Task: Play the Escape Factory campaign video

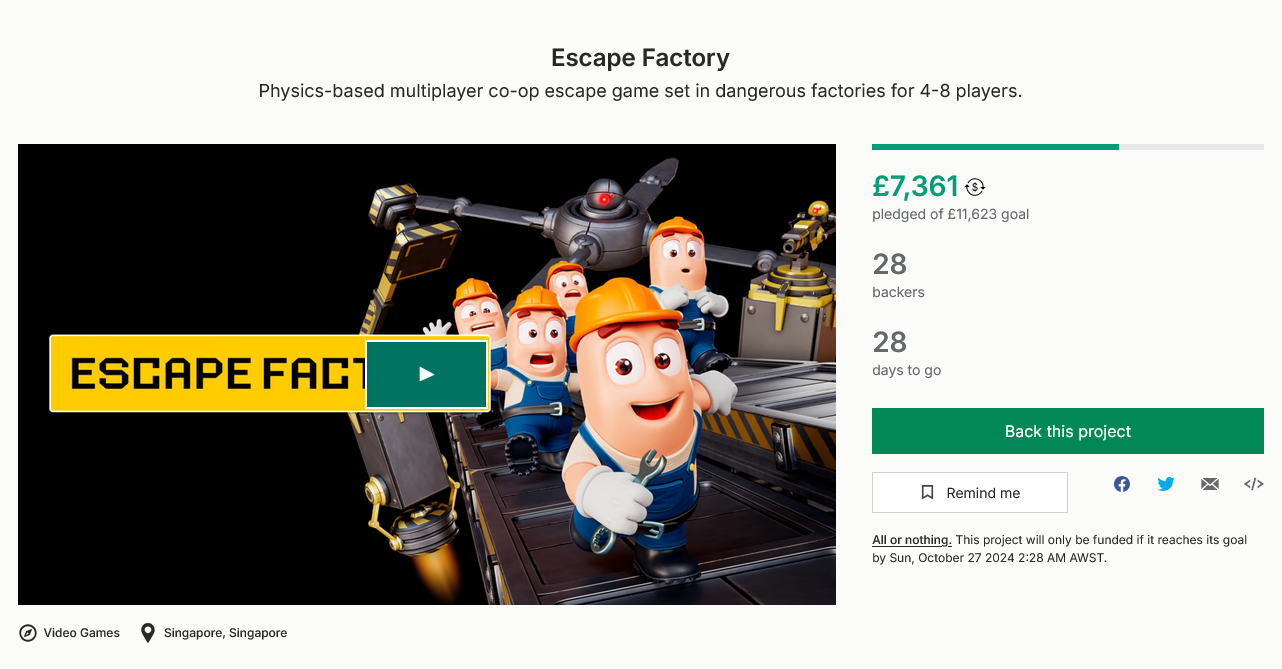Action: 427,374
